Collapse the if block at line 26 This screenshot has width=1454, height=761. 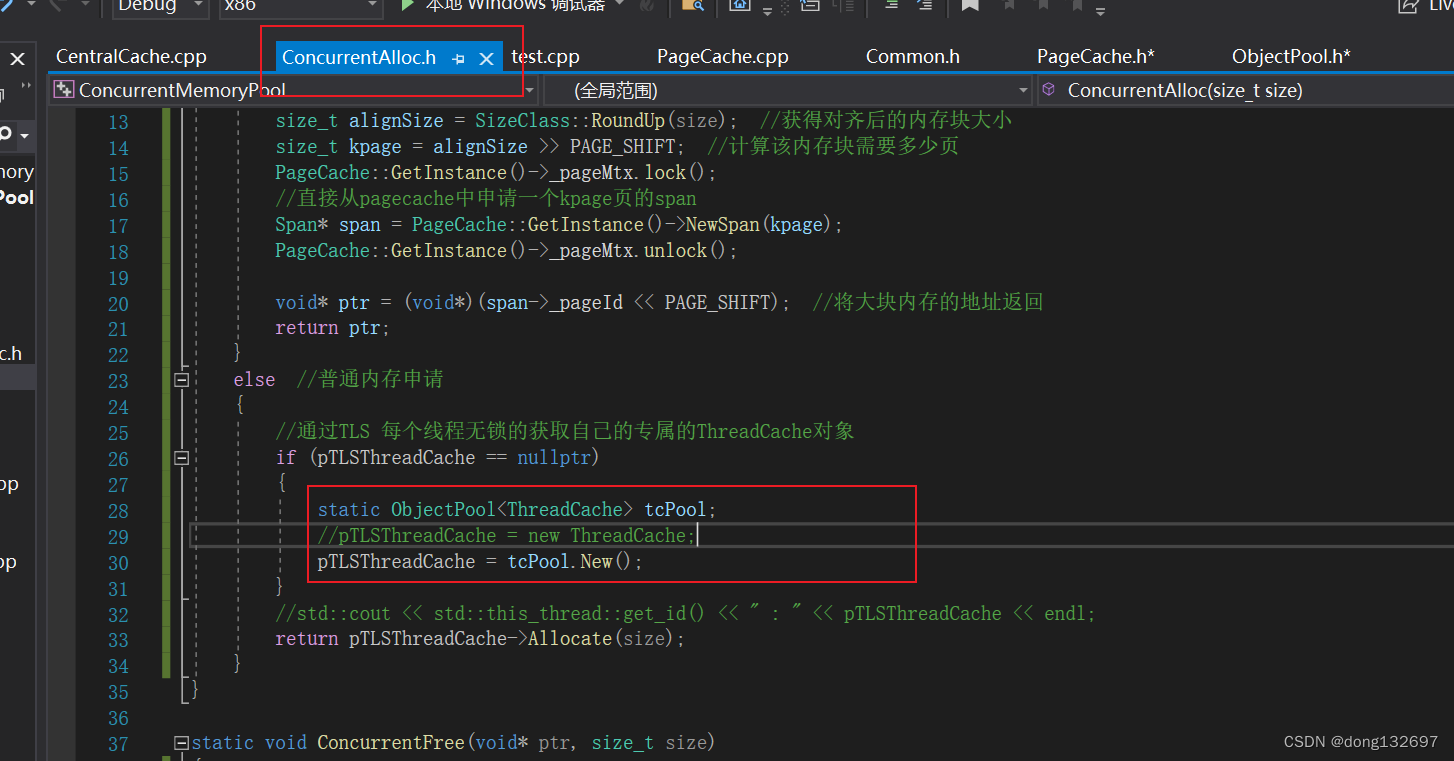pos(181,458)
